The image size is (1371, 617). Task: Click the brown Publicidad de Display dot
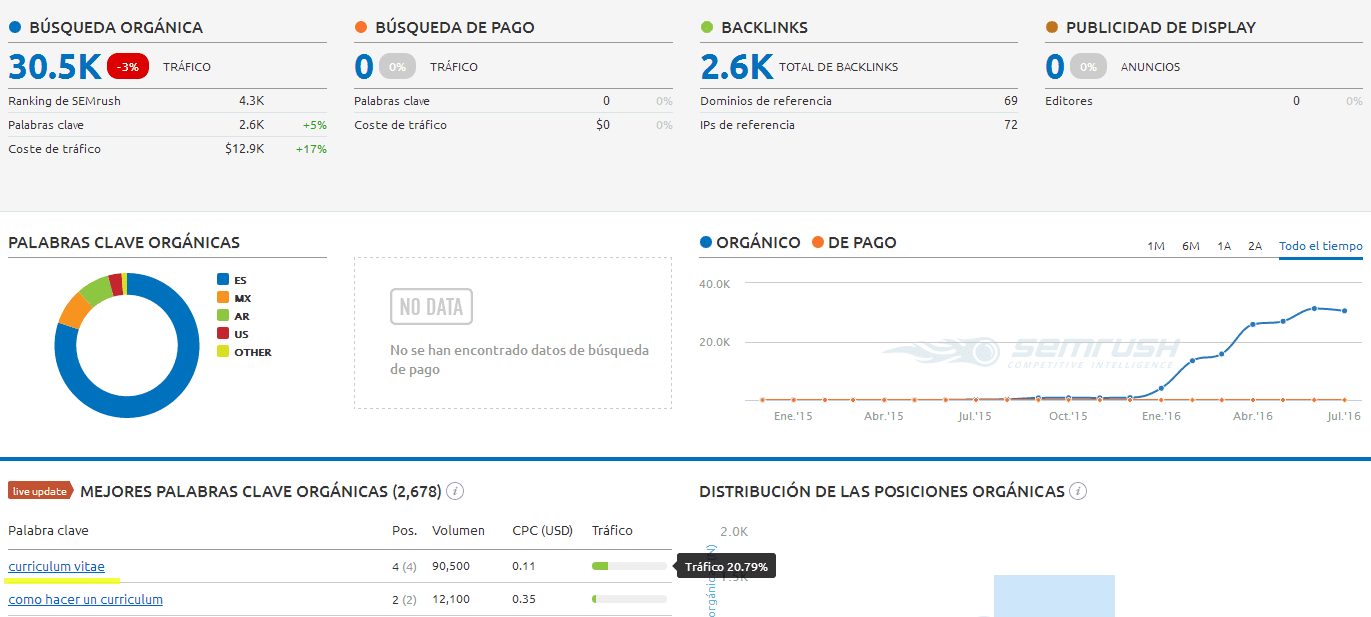point(1052,28)
